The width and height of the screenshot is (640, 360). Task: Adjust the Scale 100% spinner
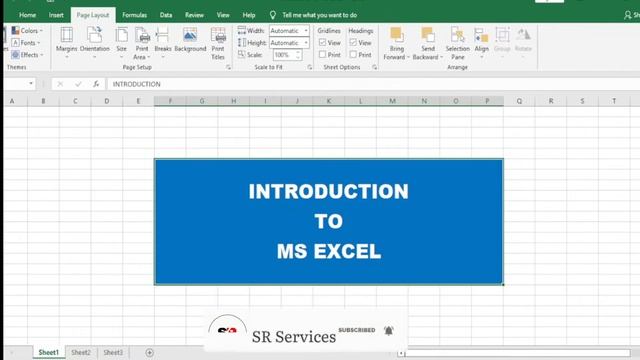click(298, 55)
